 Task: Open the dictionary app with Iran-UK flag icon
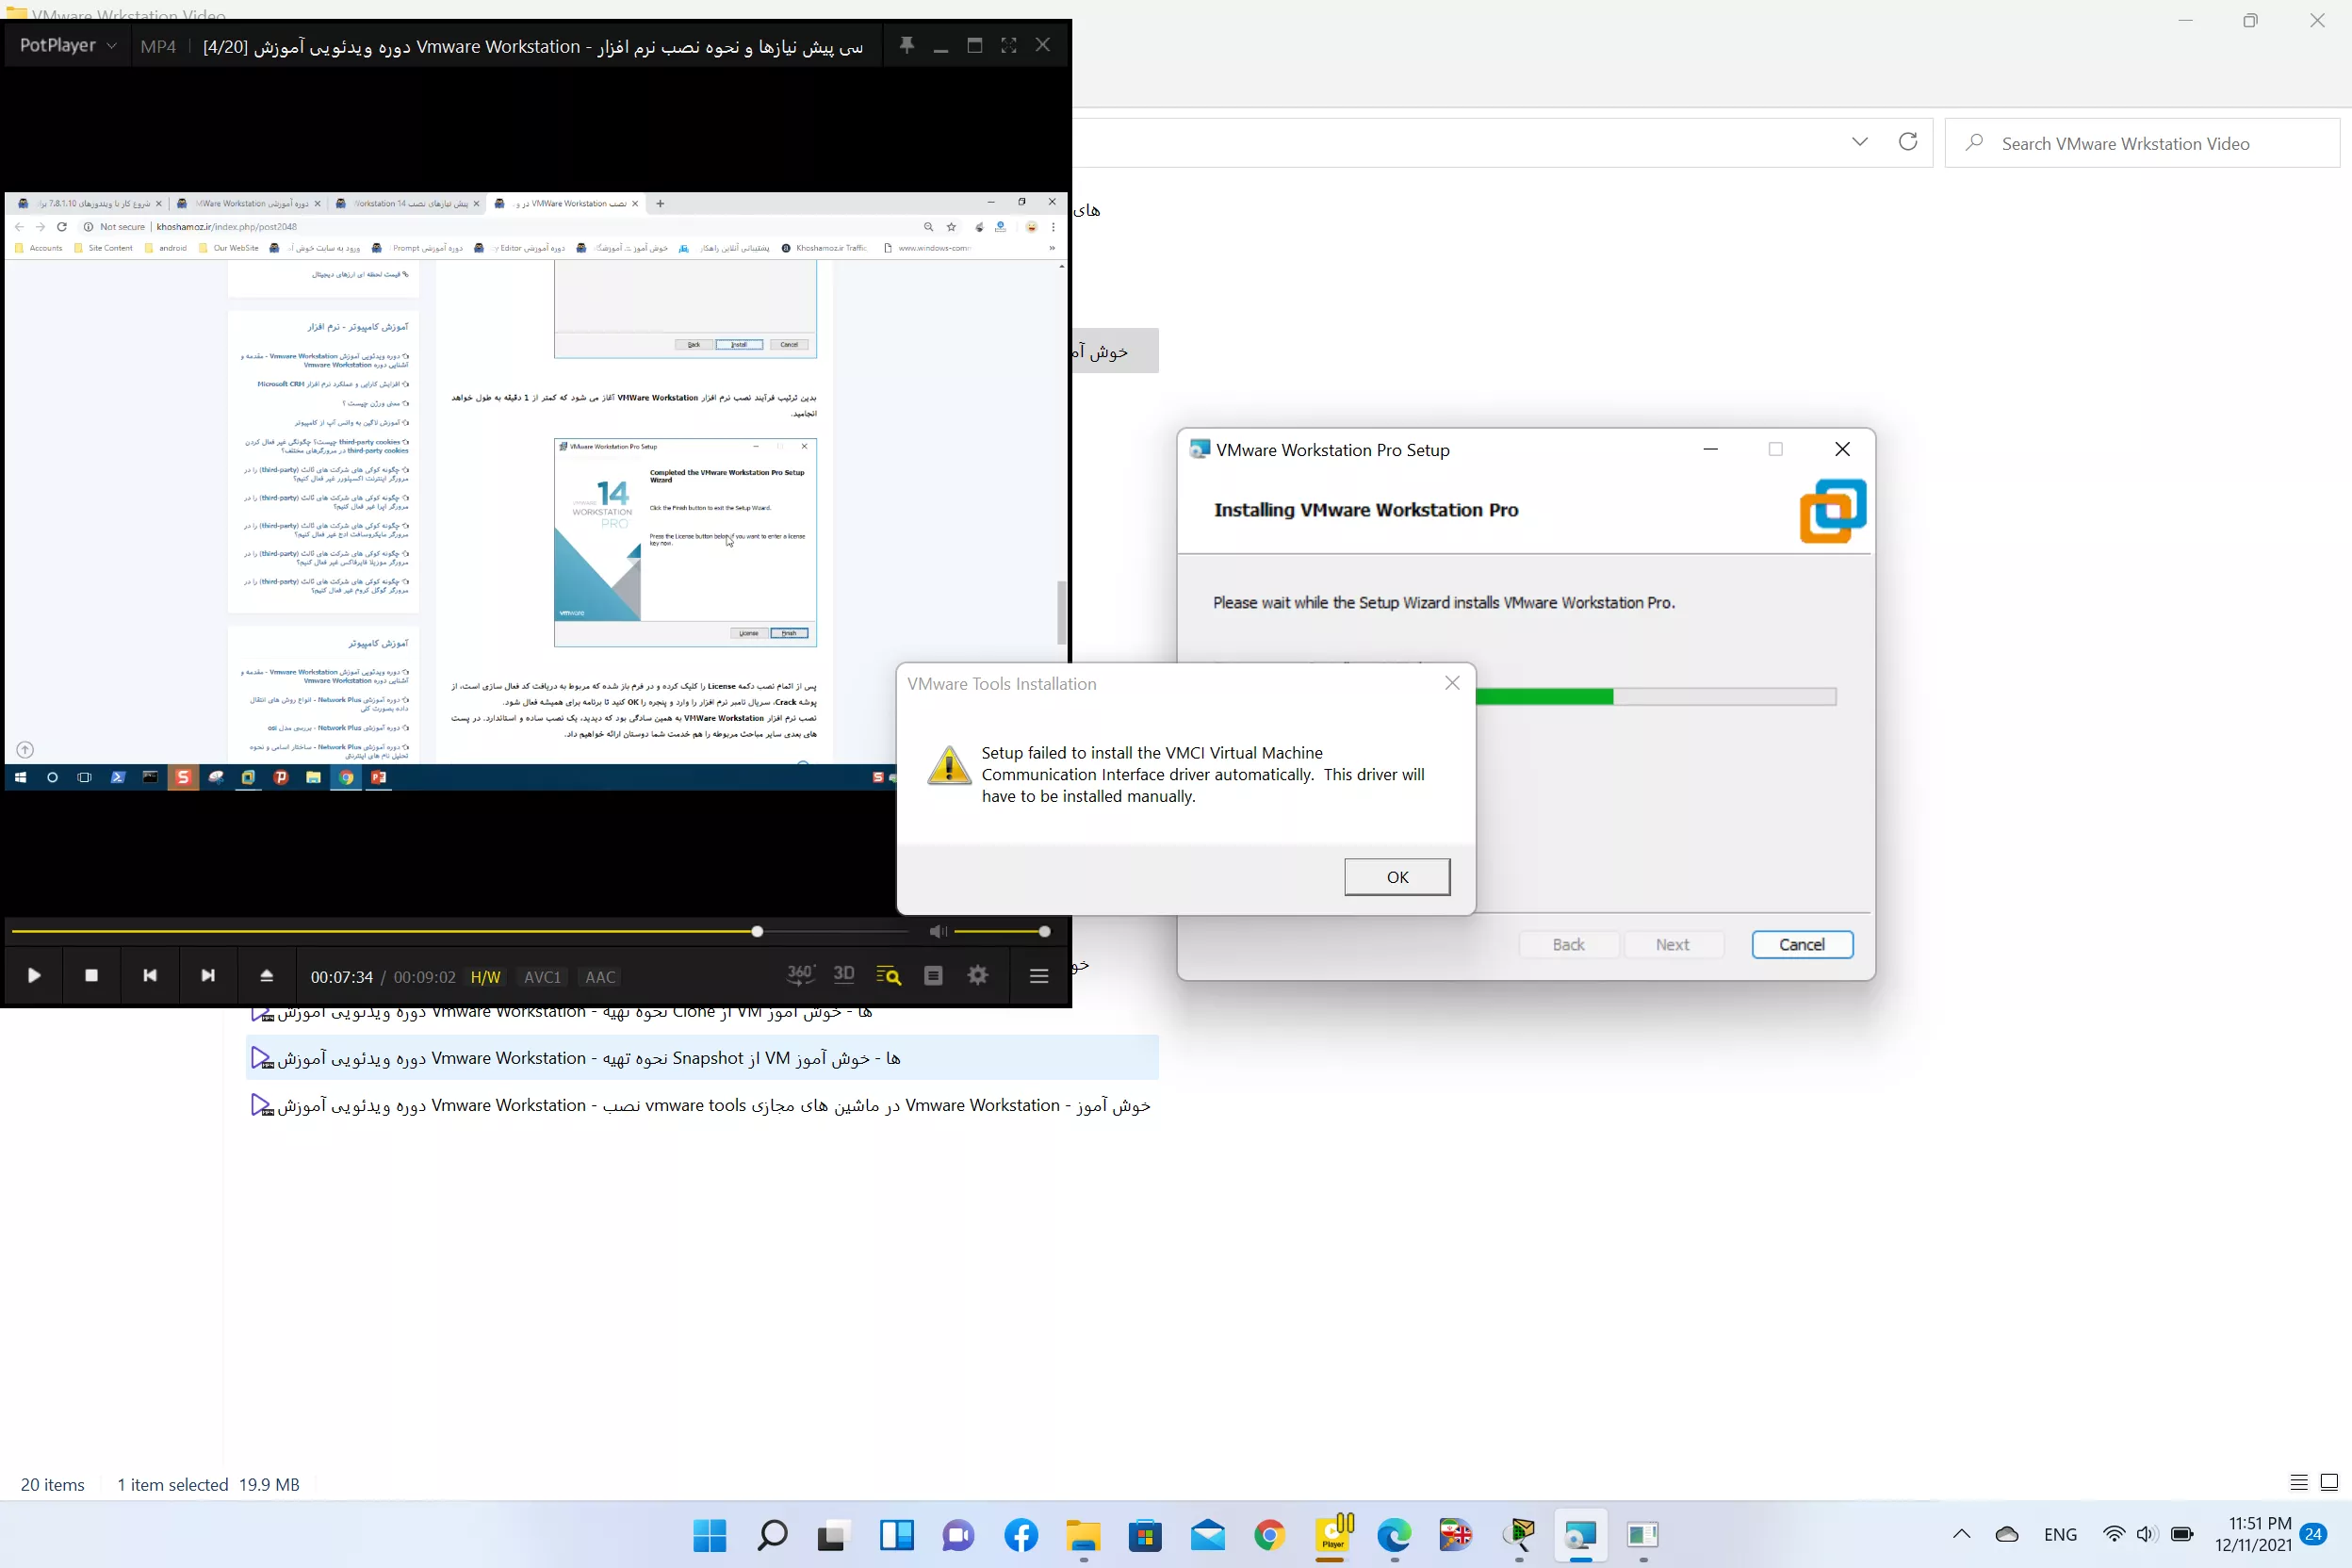pyautogui.click(x=1456, y=1535)
